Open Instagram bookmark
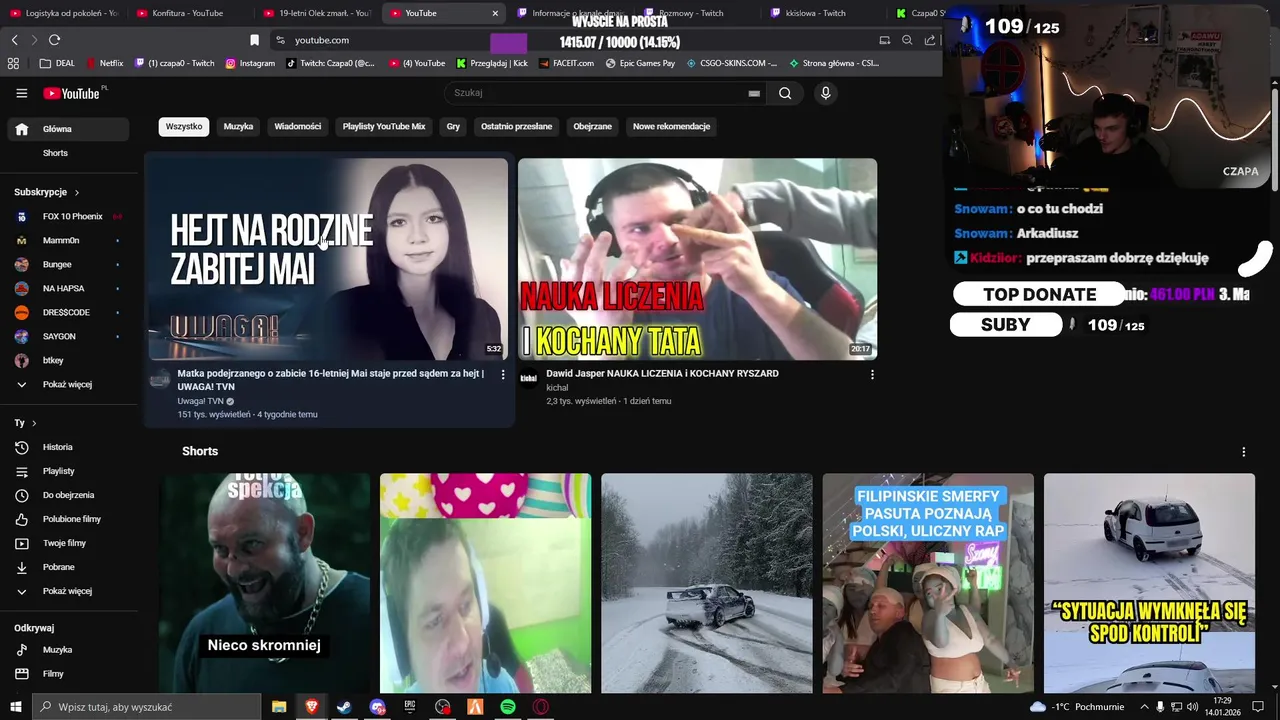This screenshot has width=1280, height=720. (x=250, y=63)
